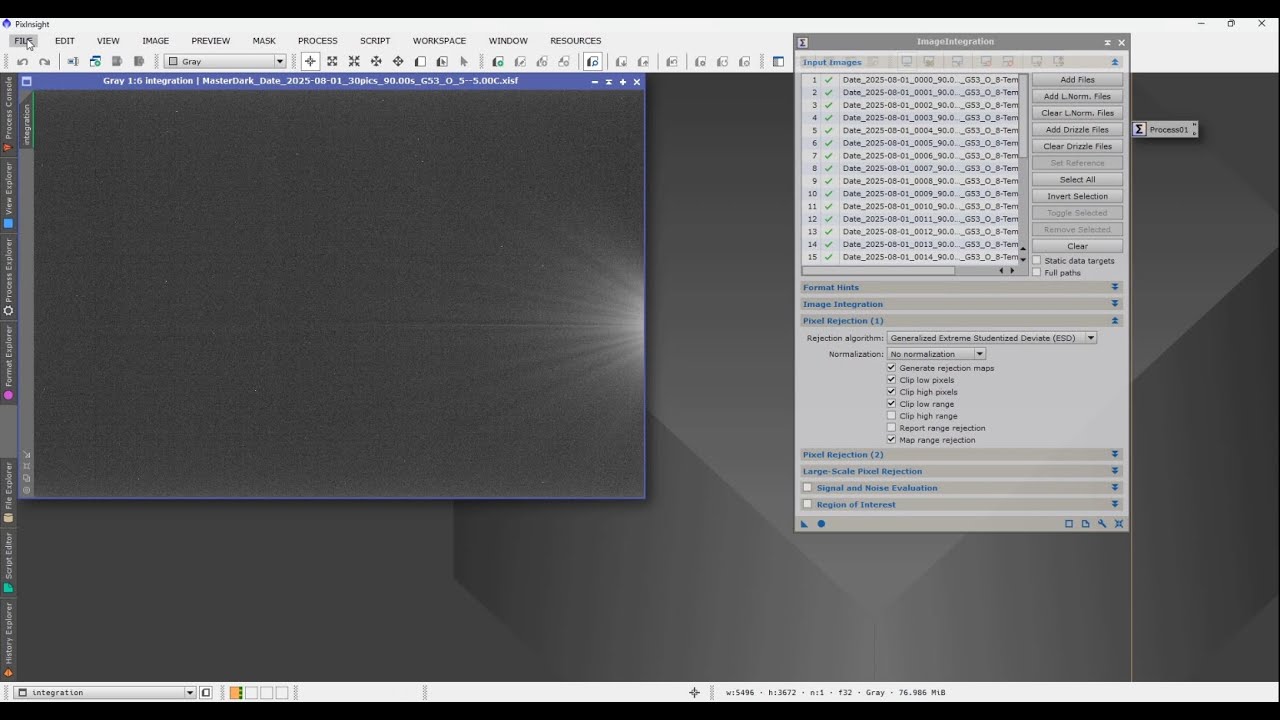Open the IMAGE menu
Screen dimensions: 1280x720
(155, 41)
